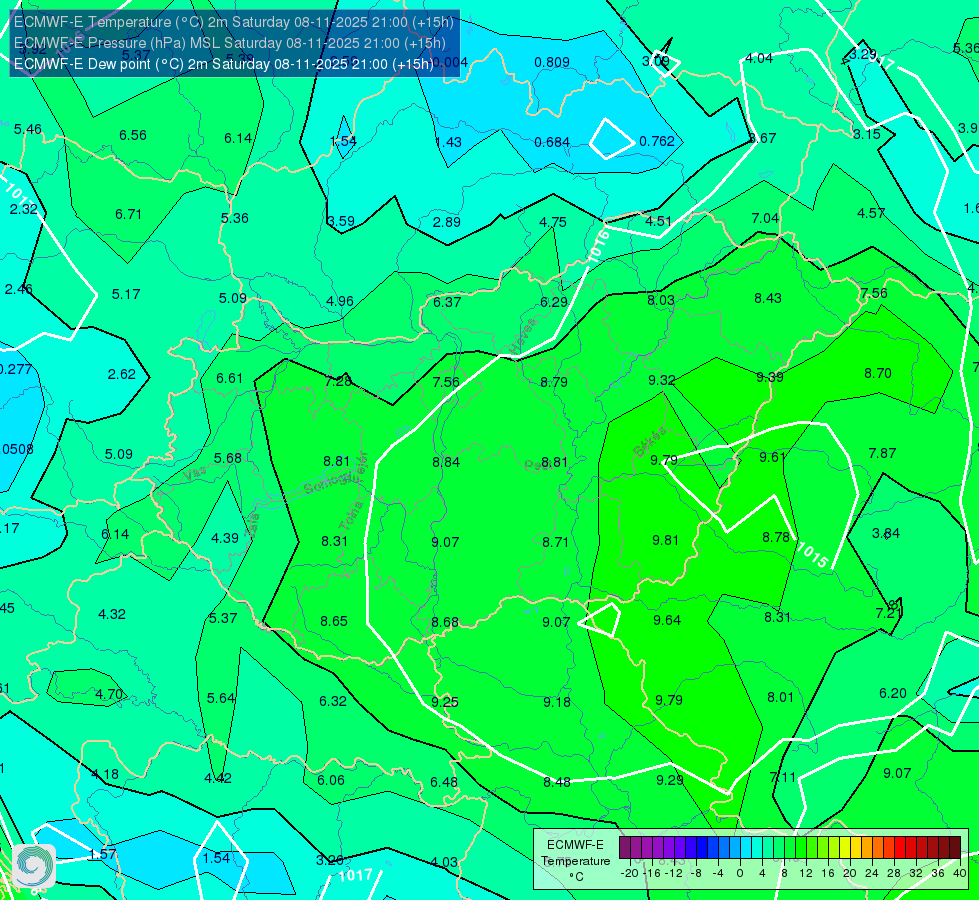Screen dimensions: 979x900
Task: Click the 7.04 temperature value
Action: [x=765, y=219]
